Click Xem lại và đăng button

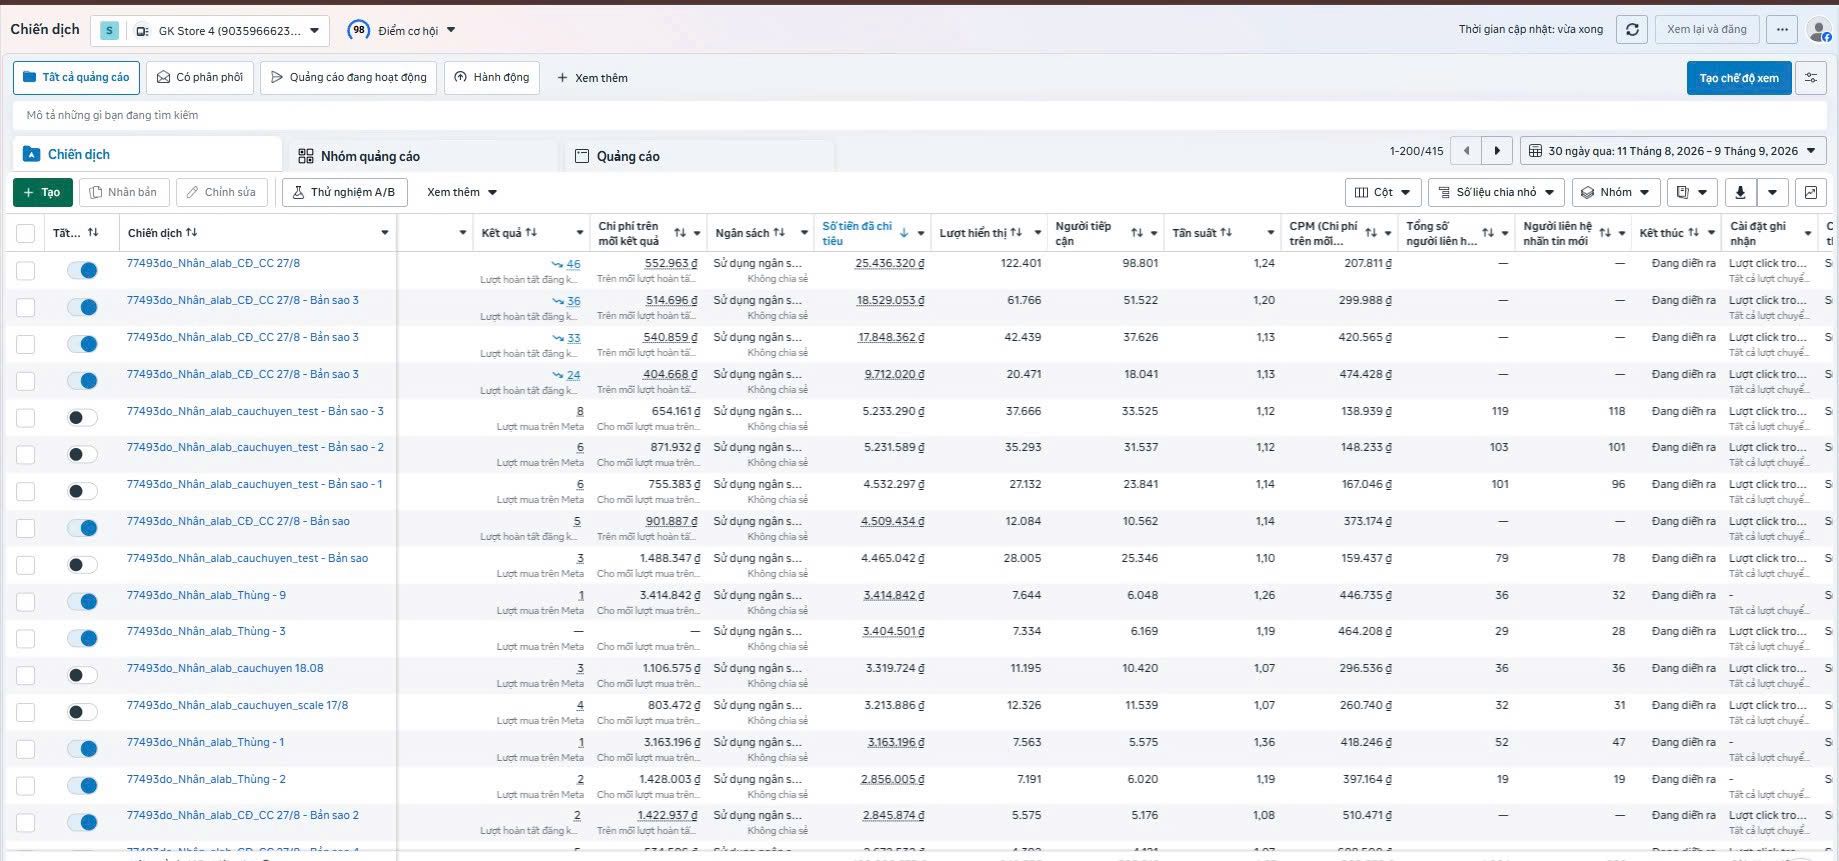coord(1706,30)
